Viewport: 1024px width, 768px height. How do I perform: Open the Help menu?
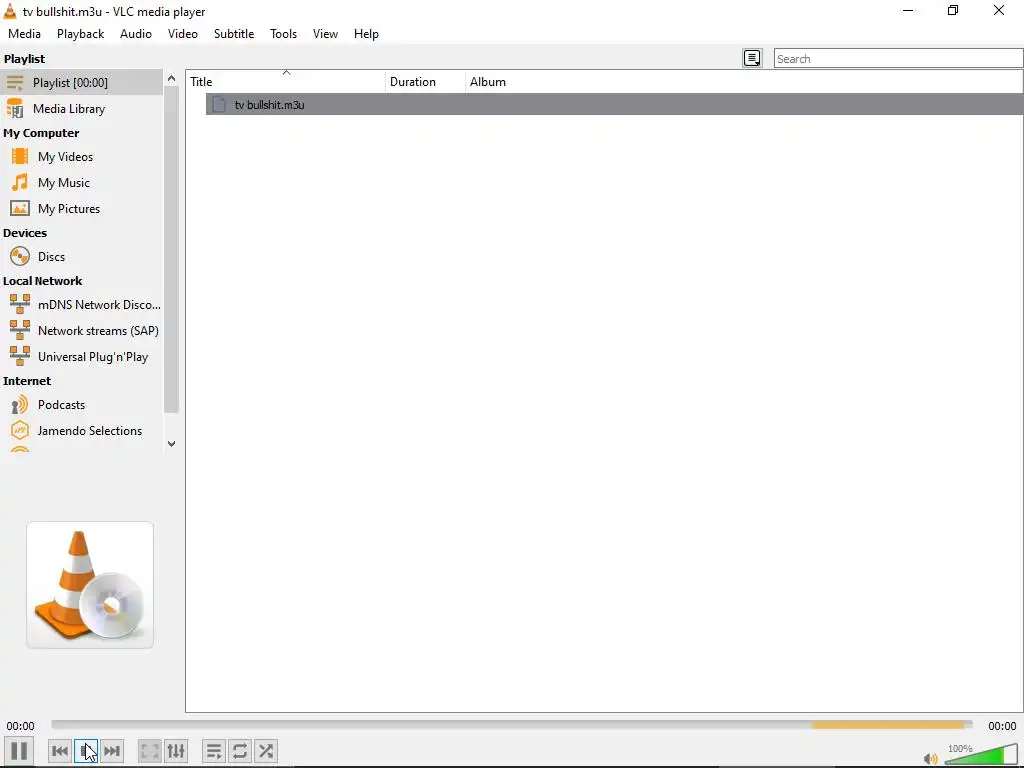(366, 34)
